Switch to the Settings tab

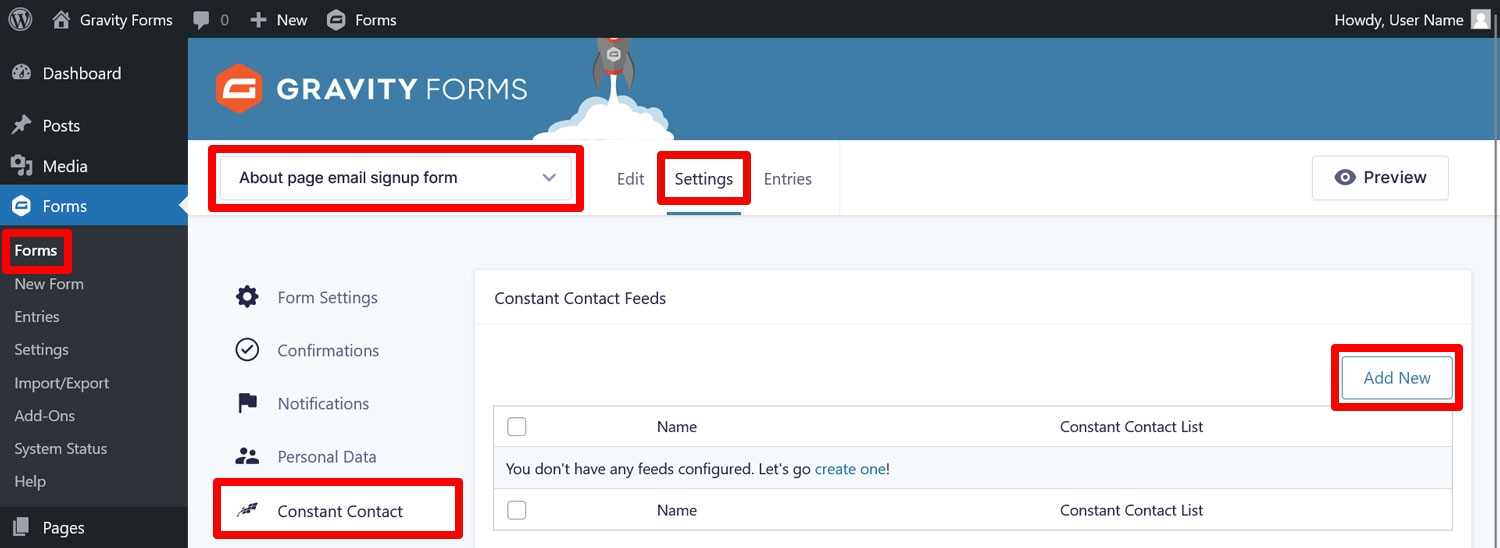tap(704, 179)
